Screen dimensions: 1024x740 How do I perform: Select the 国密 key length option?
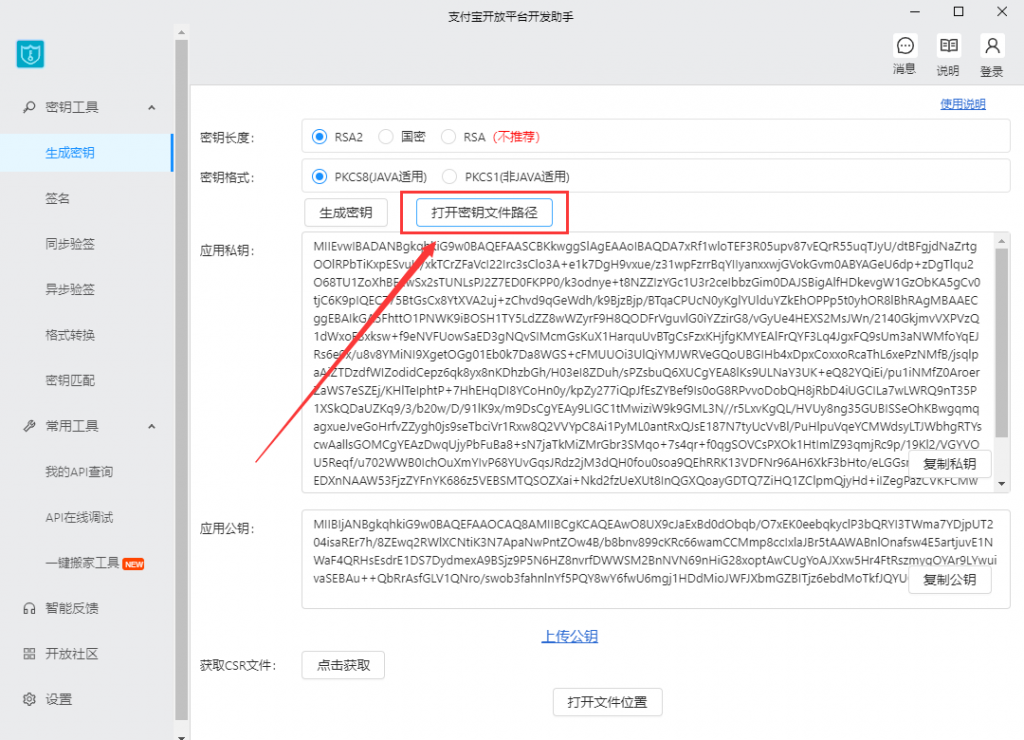click(x=386, y=137)
